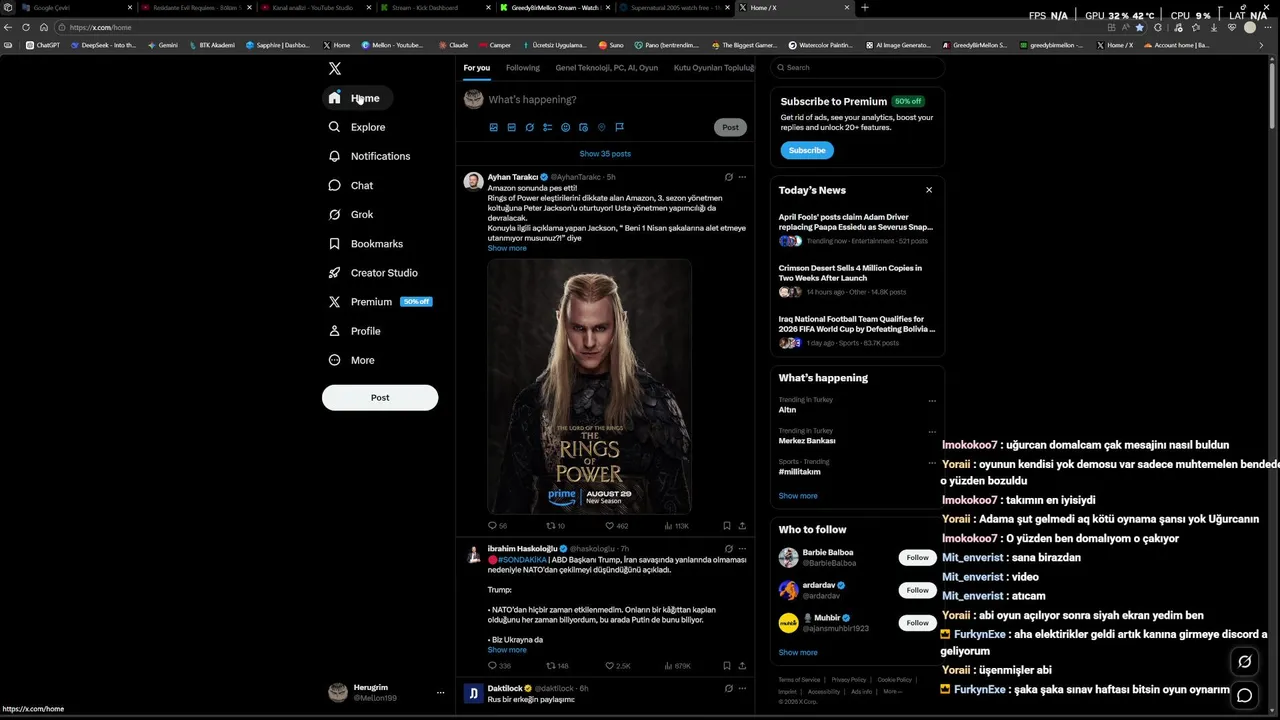Open more options for #millitakım trend
Screen dimensions: 1280x720
pyautogui.click(x=932, y=463)
